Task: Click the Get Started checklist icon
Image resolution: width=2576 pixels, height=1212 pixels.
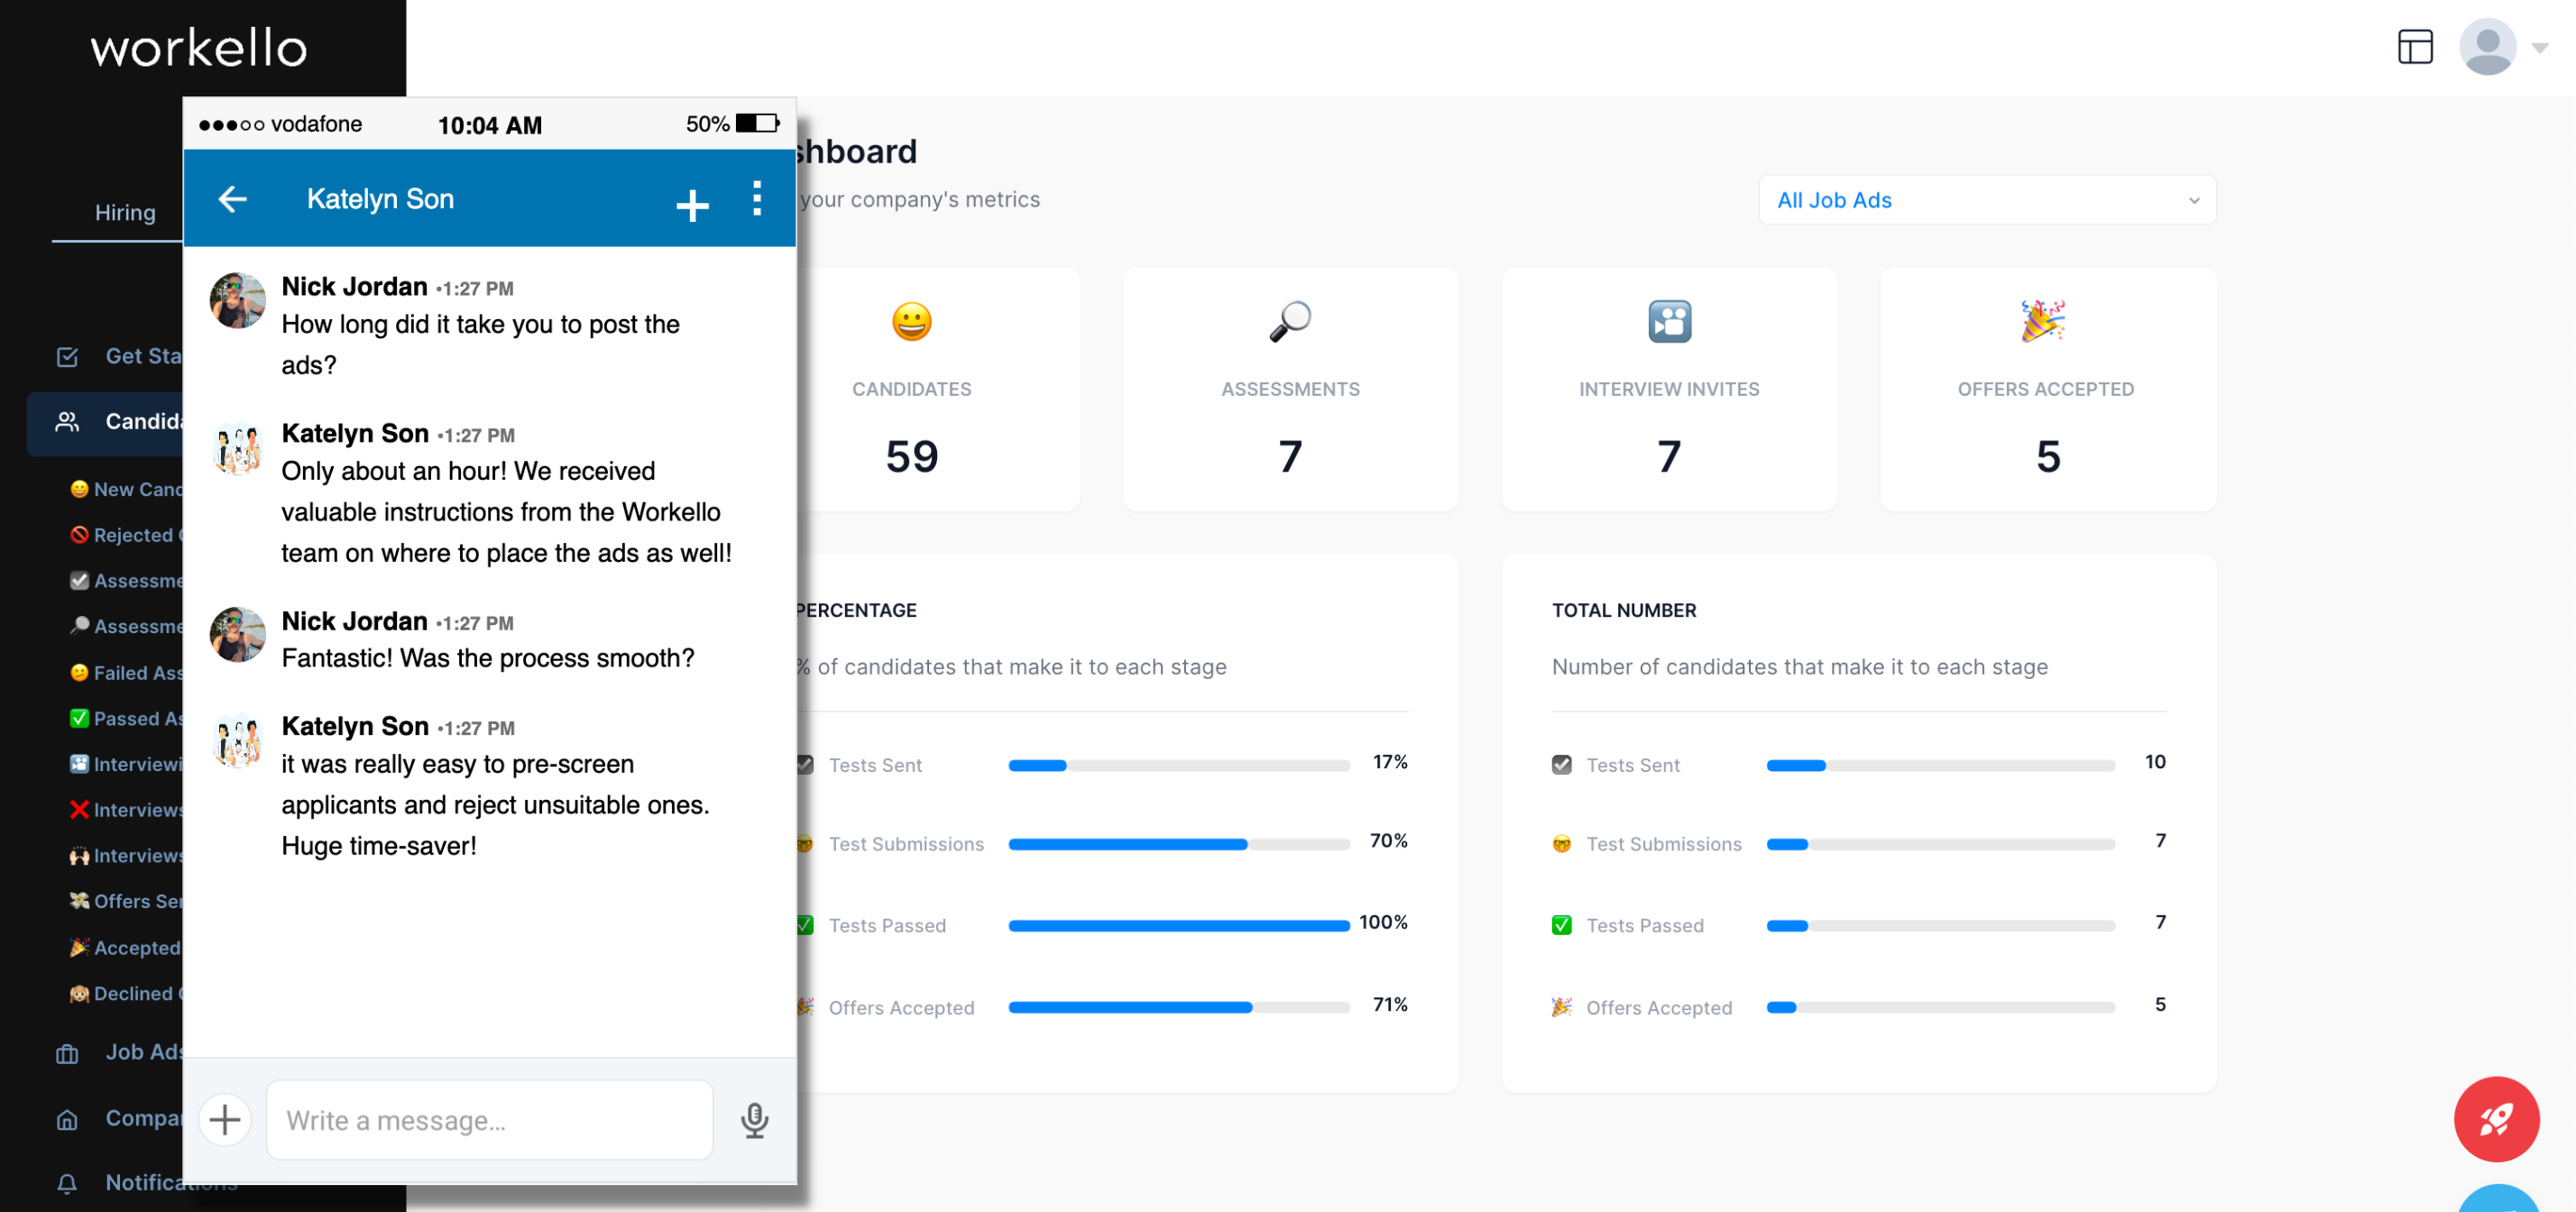Action: (x=67, y=357)
